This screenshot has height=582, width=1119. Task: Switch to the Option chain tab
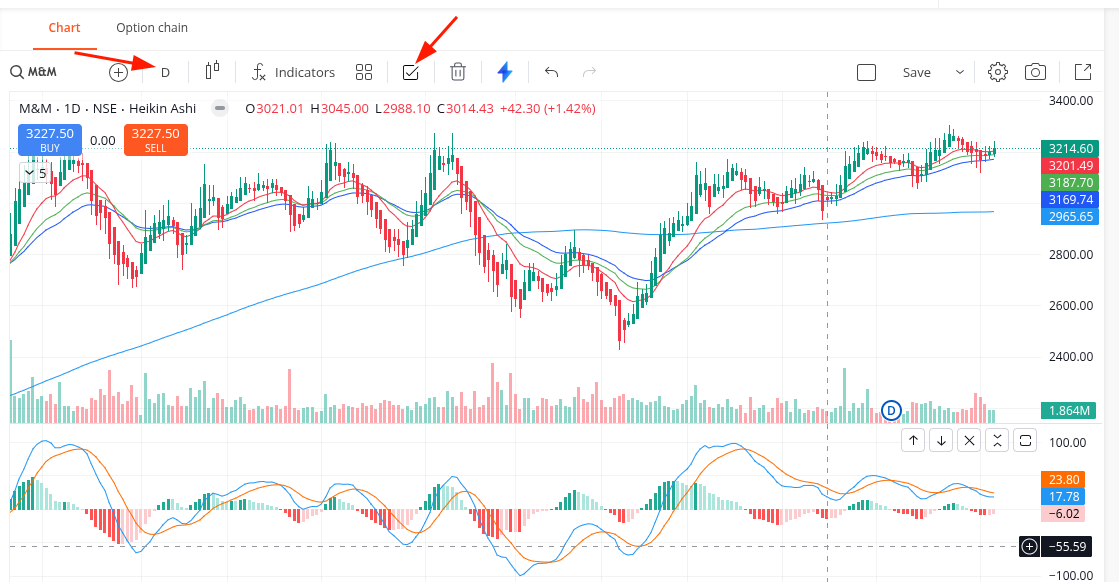coord(151,27)
